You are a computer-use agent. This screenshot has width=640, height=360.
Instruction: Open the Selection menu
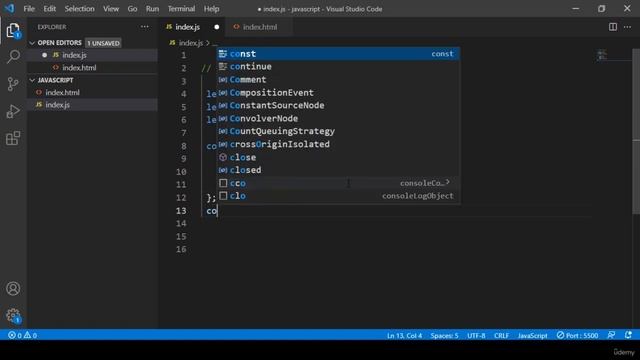pos(79,9)
